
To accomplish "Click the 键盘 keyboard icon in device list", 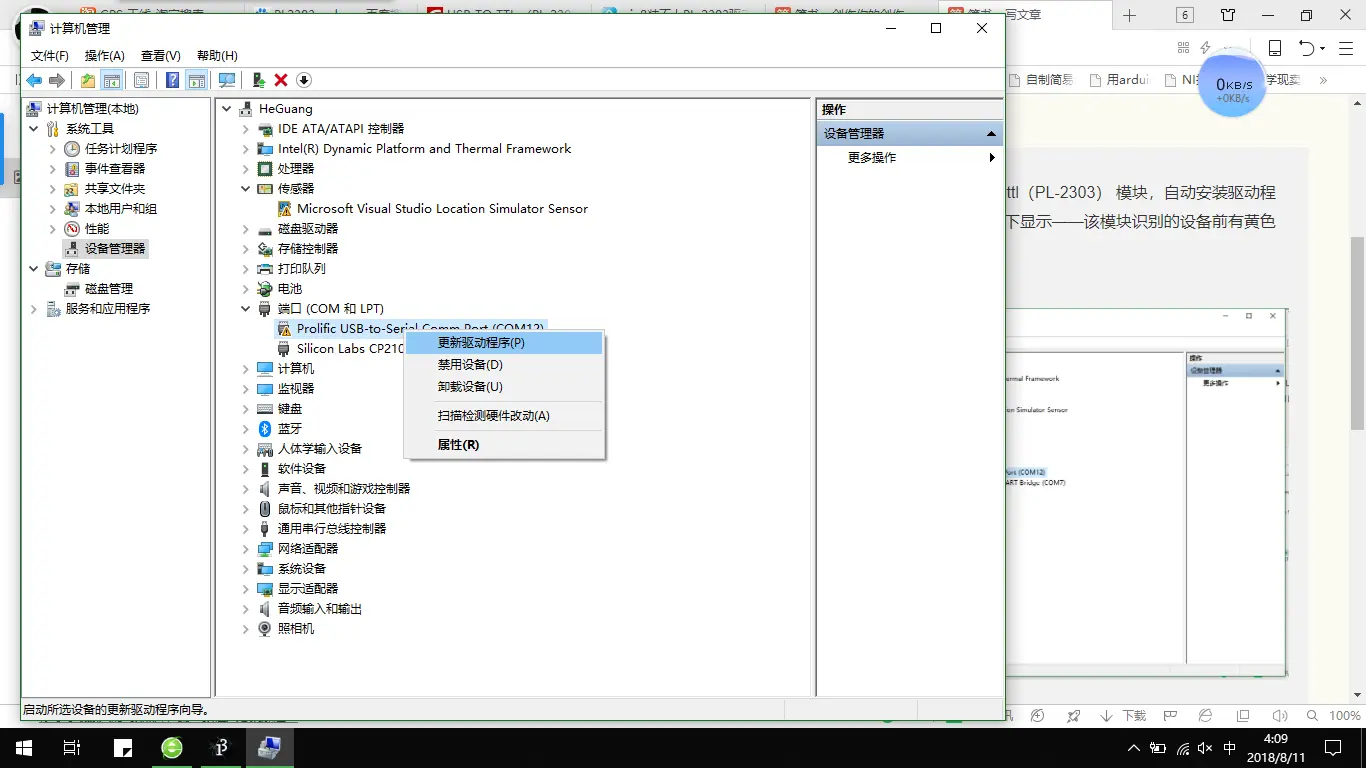I will (265, 408).
